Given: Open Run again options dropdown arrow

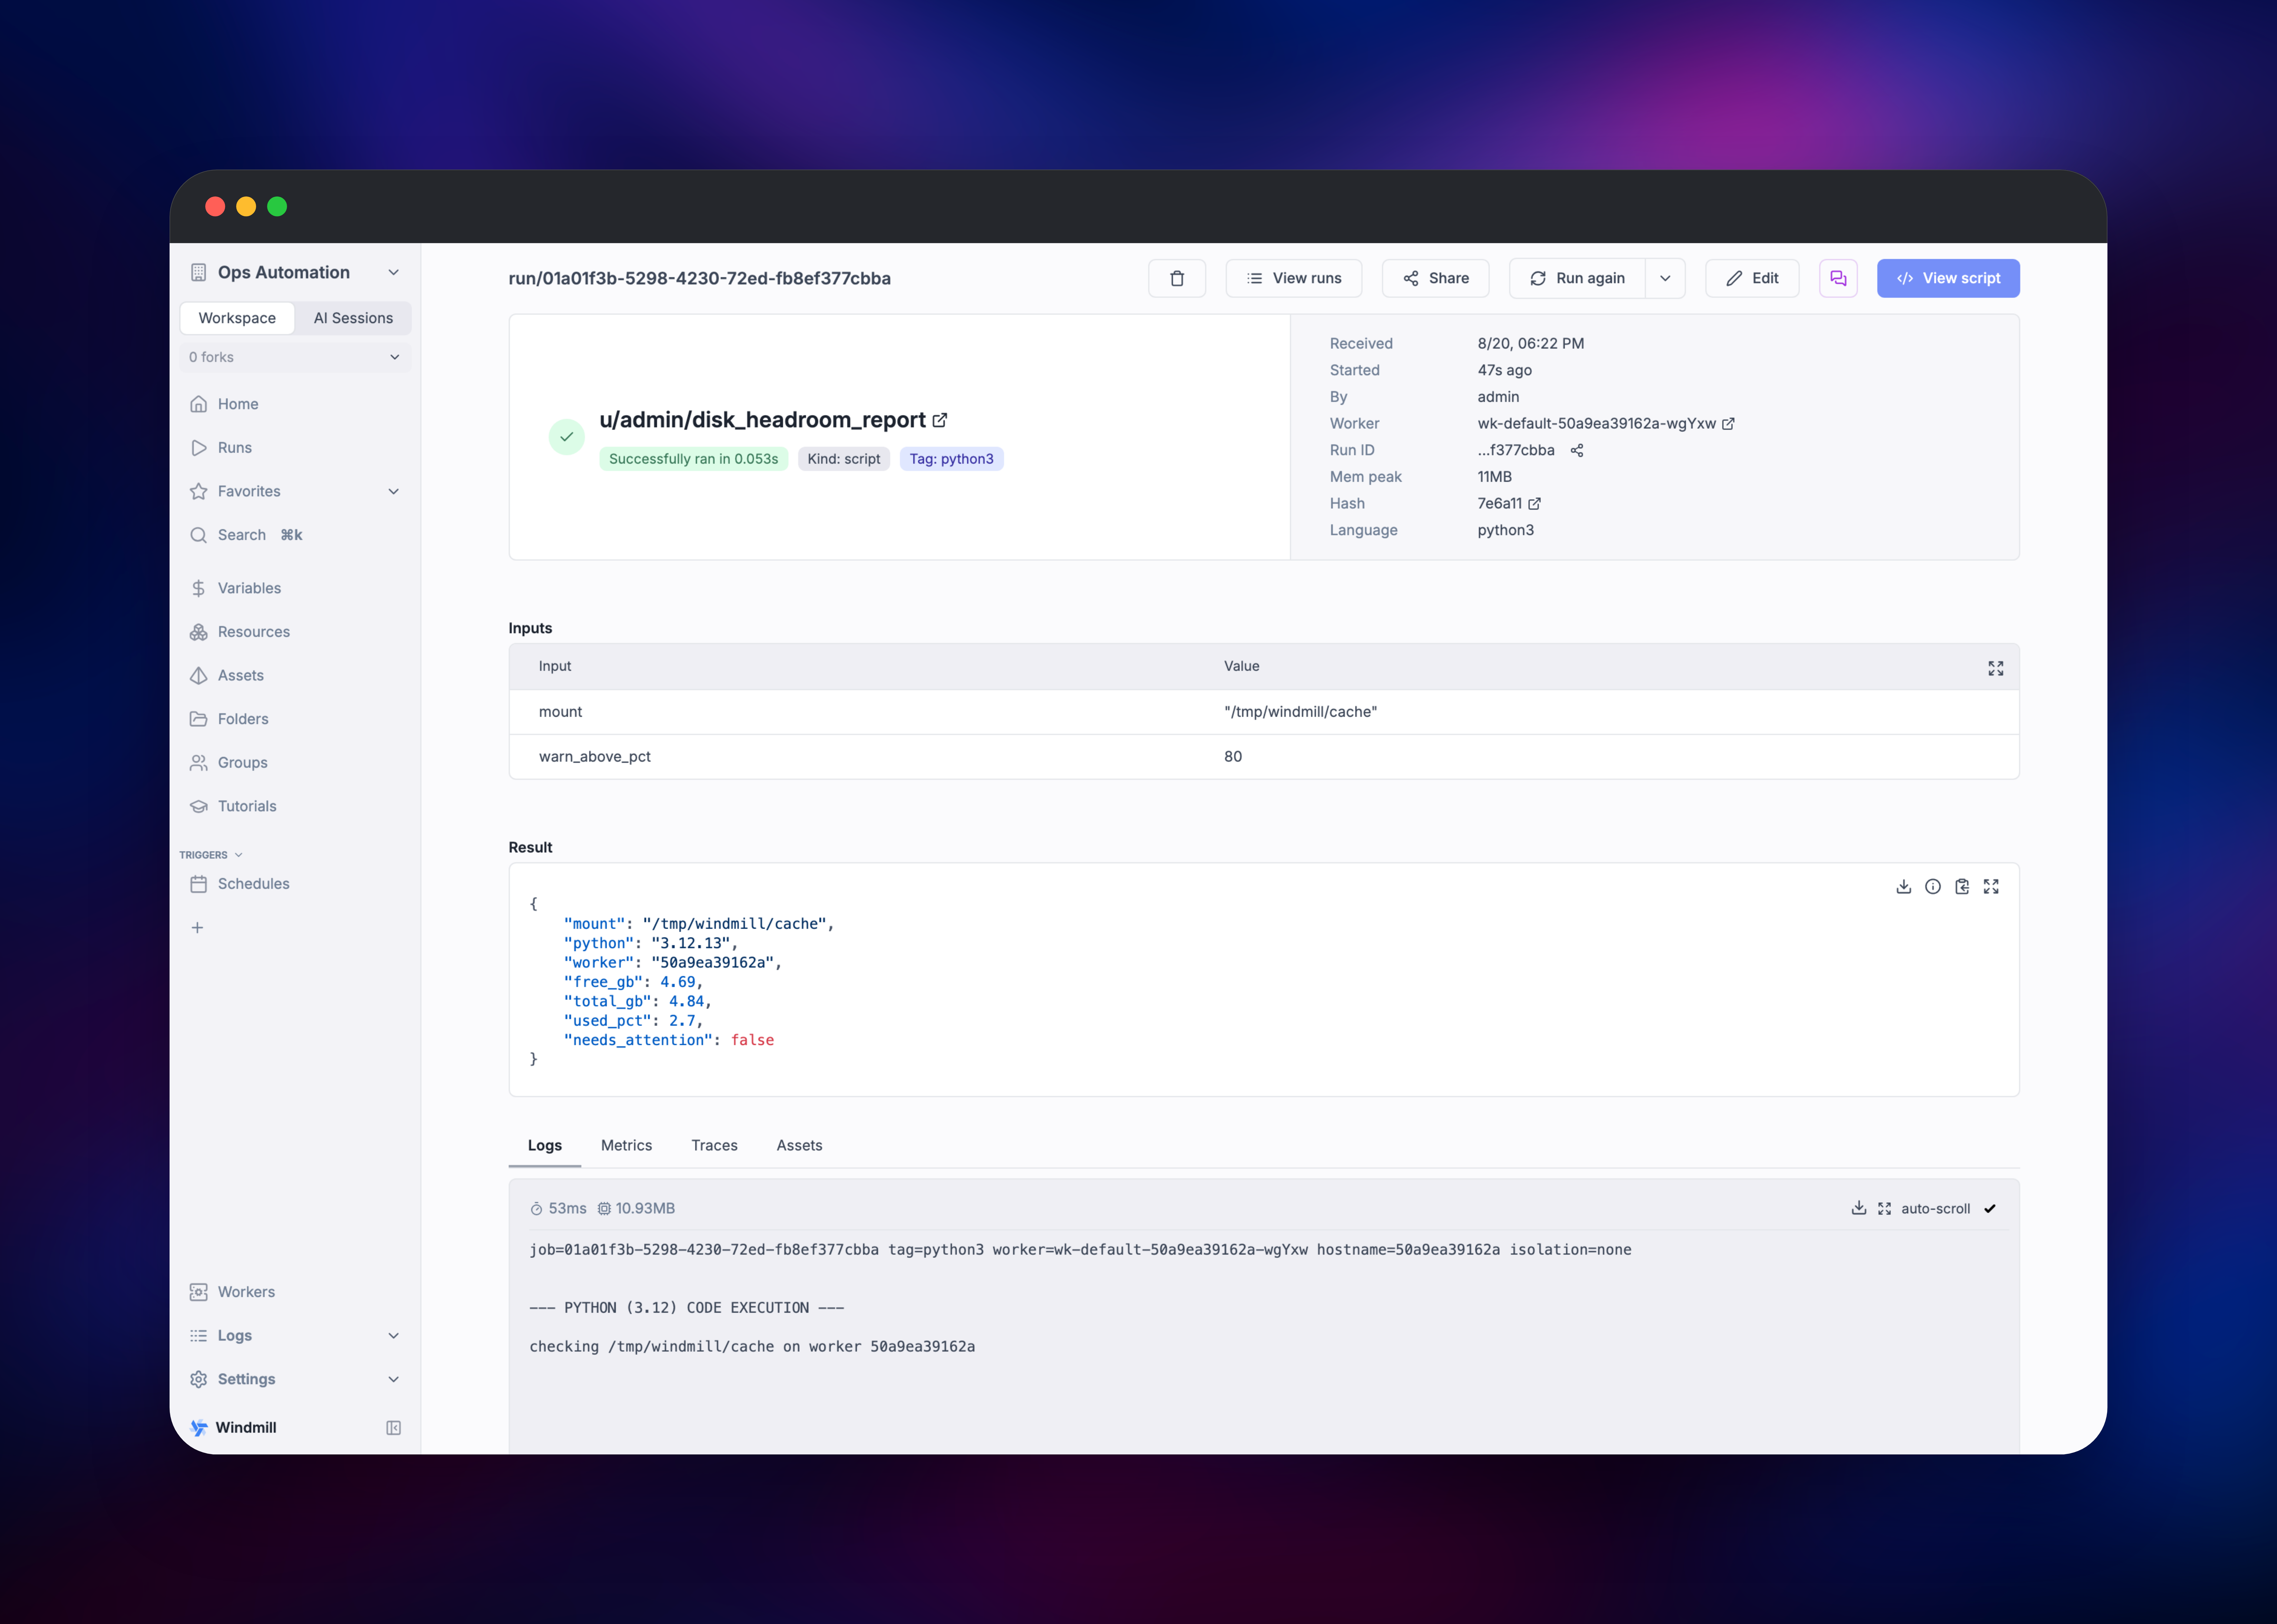Looking at the screenshot, I should pos(1665,278).
